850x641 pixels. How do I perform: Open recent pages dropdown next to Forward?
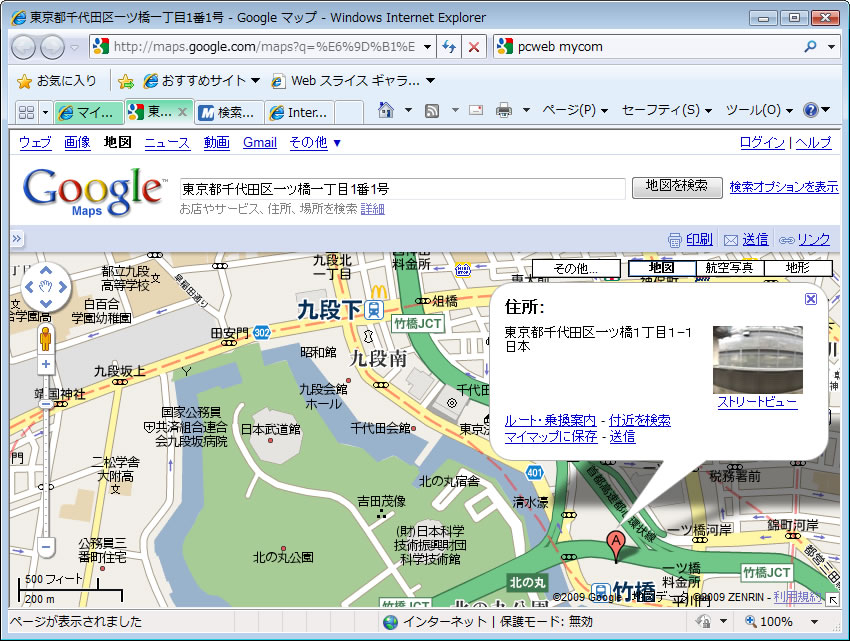tap(75, 48)
